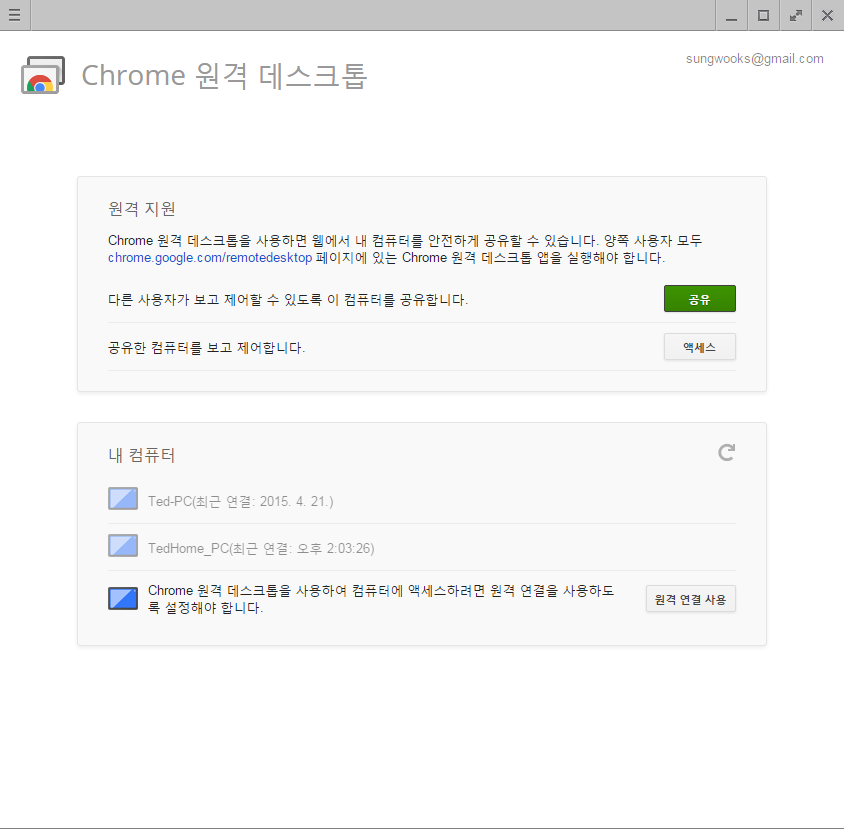Click the 원격 지원 section heading
This screenshot has height=829, width=844.
142,208
